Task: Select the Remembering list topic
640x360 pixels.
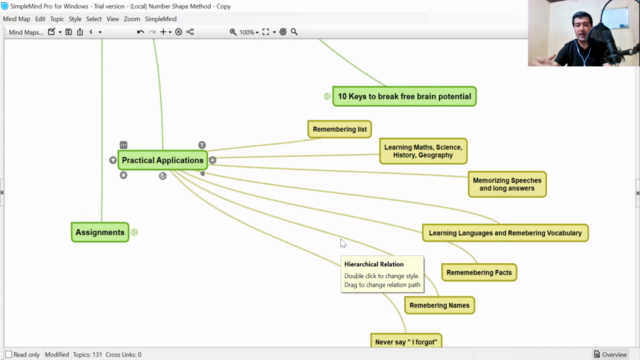Action: [x=340, y=129]
